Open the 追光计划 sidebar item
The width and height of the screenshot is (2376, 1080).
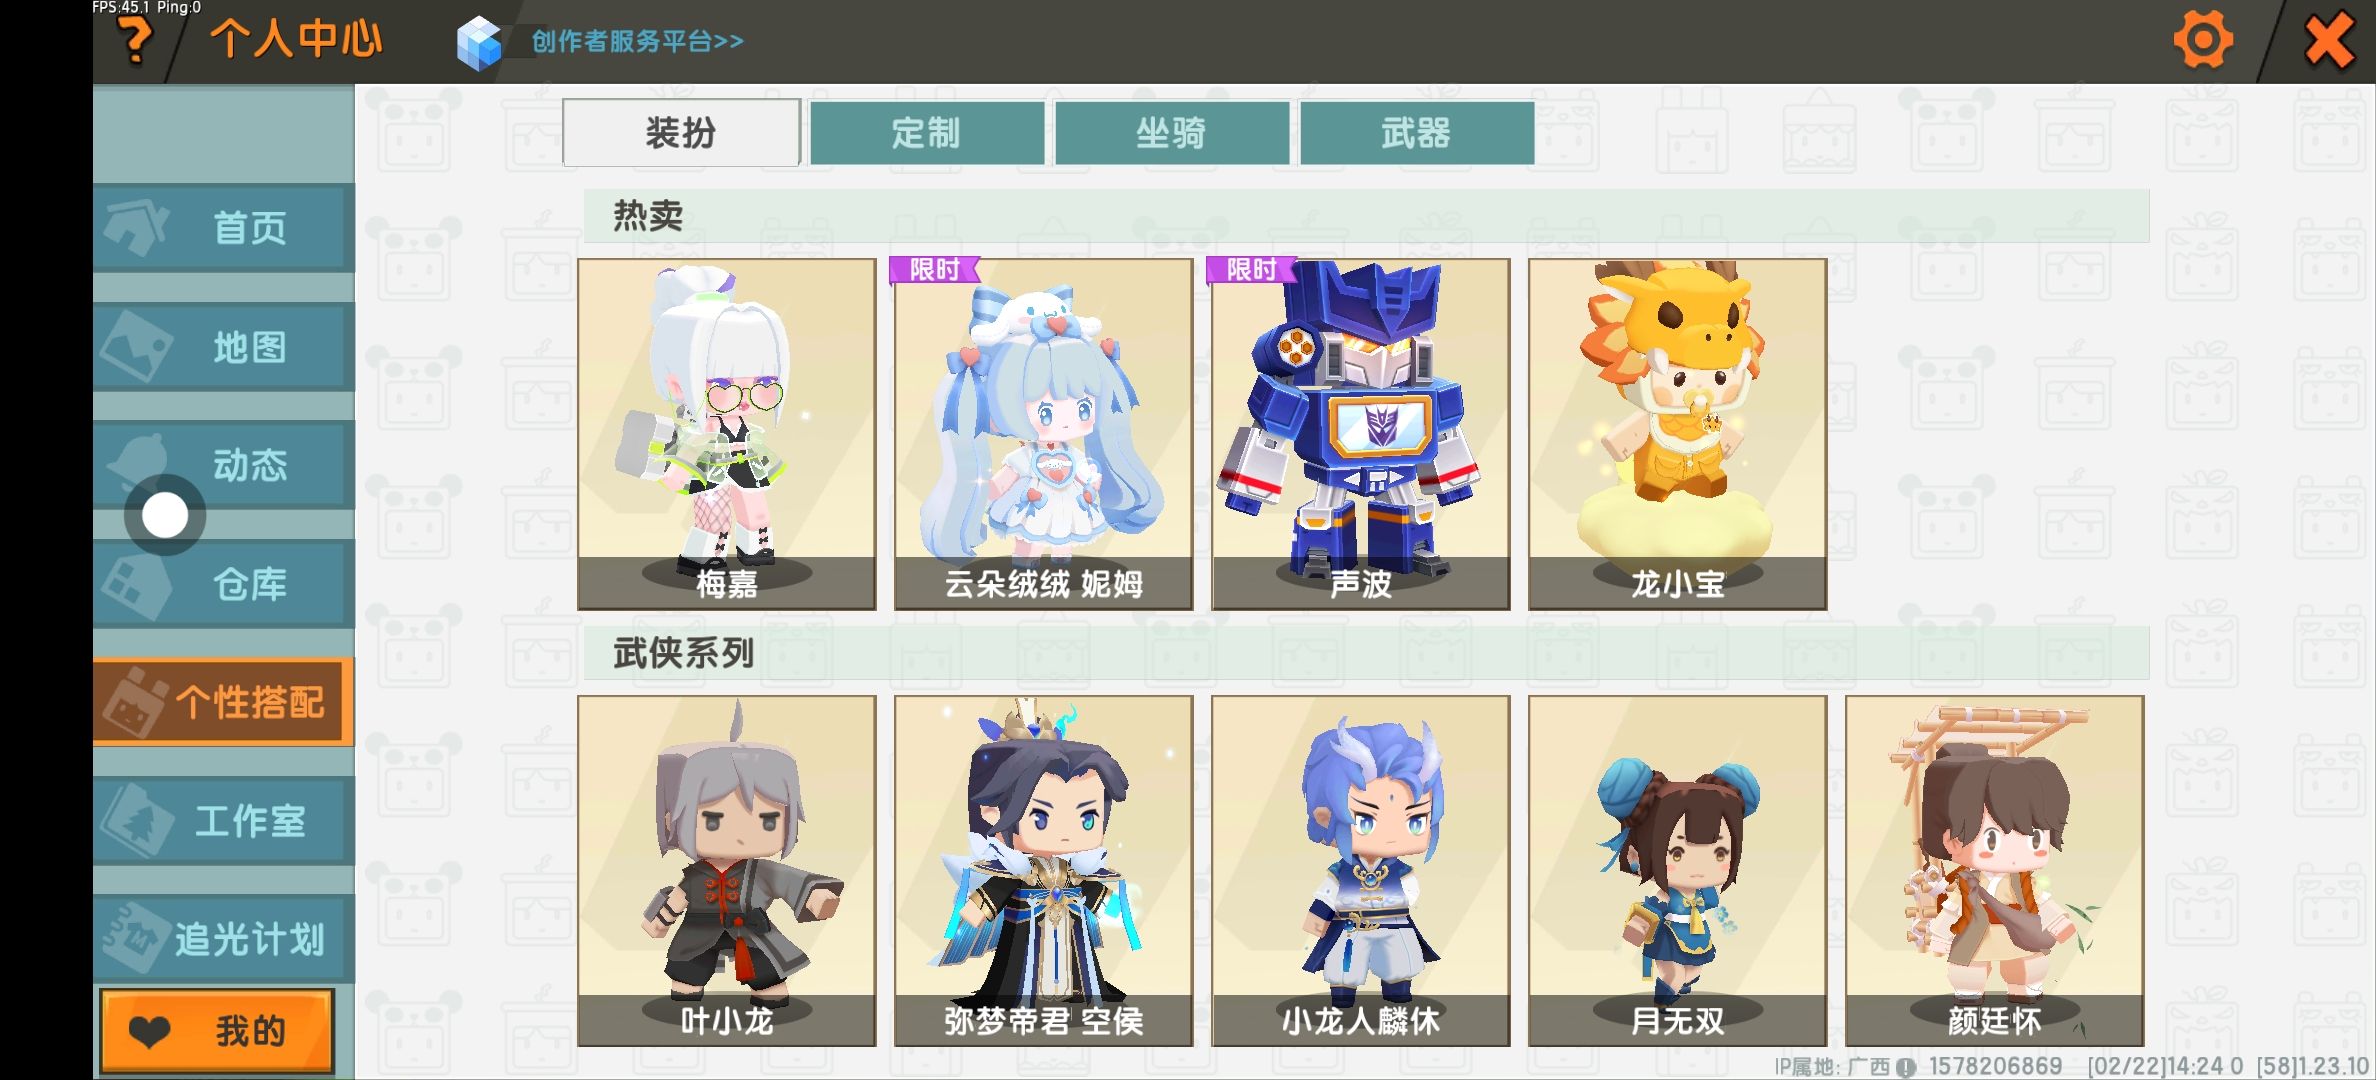224,938
